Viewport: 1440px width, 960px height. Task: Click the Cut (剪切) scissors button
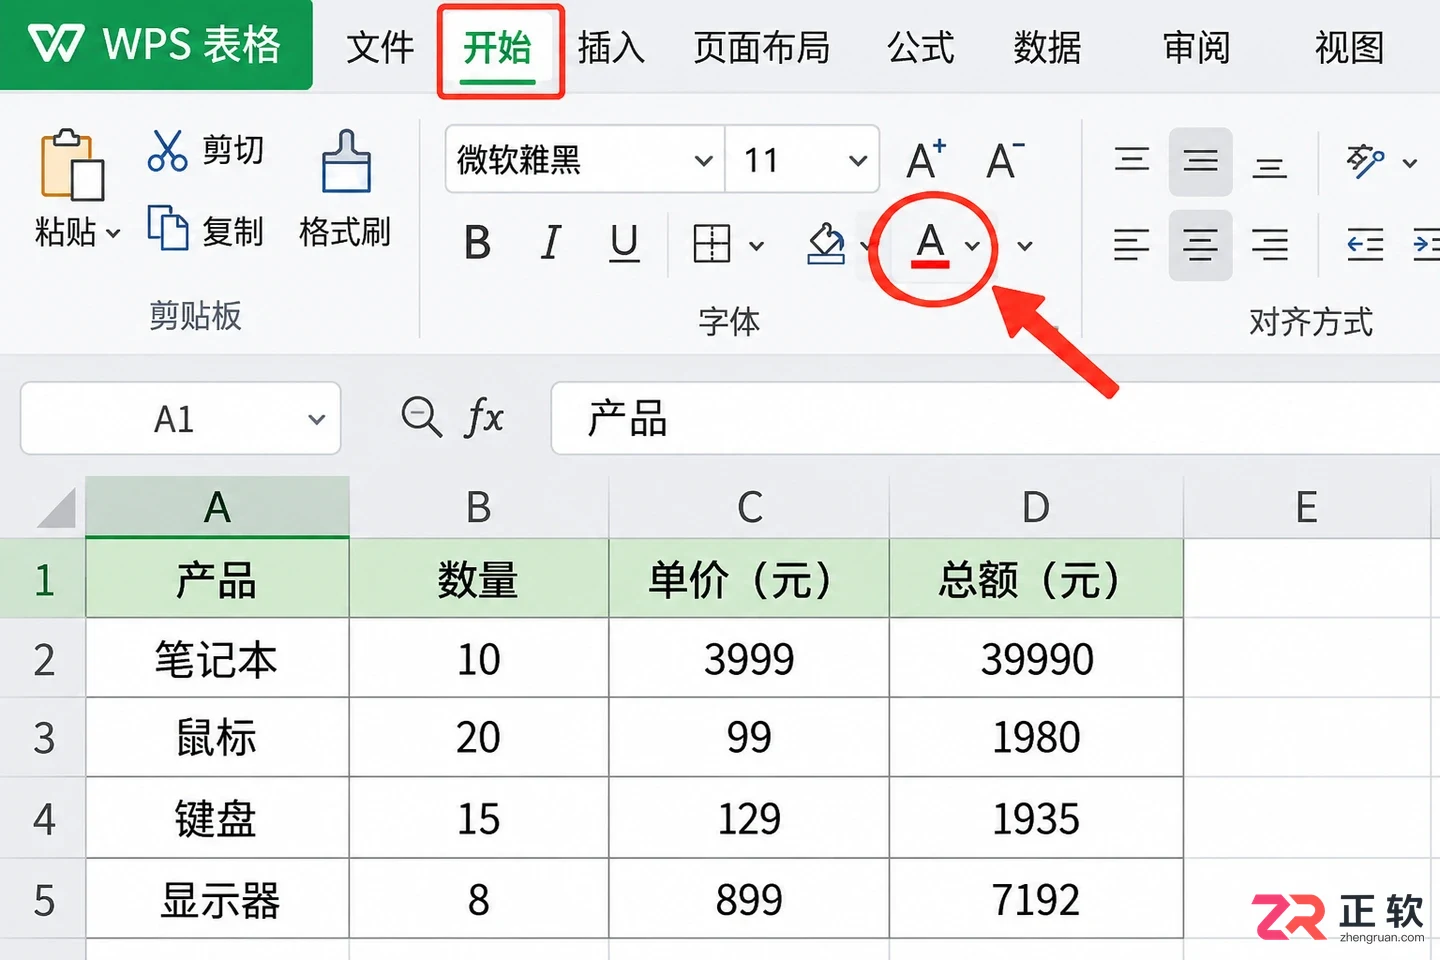[x=206, y=151]
